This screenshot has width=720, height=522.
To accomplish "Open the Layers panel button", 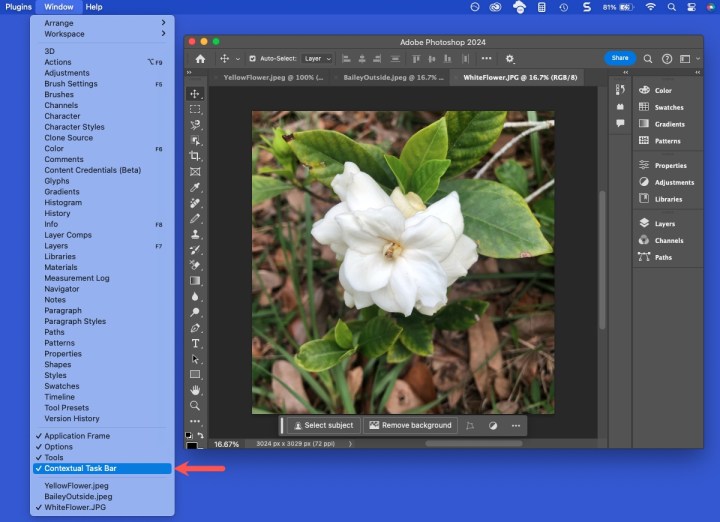I will tap(658, 224).
